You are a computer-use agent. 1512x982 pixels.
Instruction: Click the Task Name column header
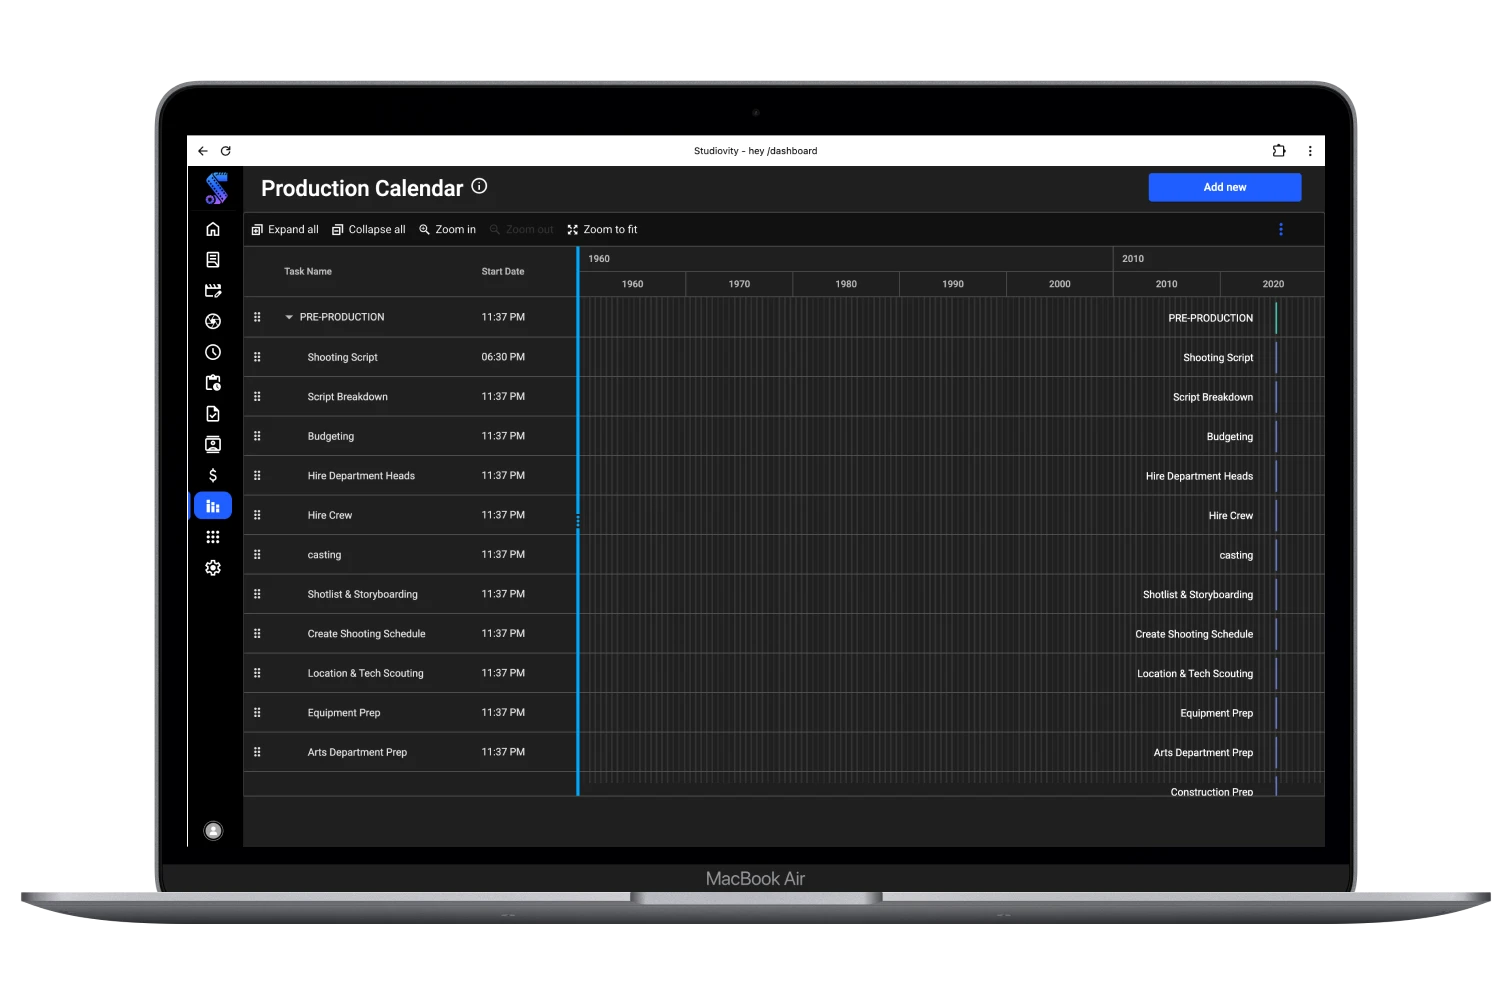point(308,272)
